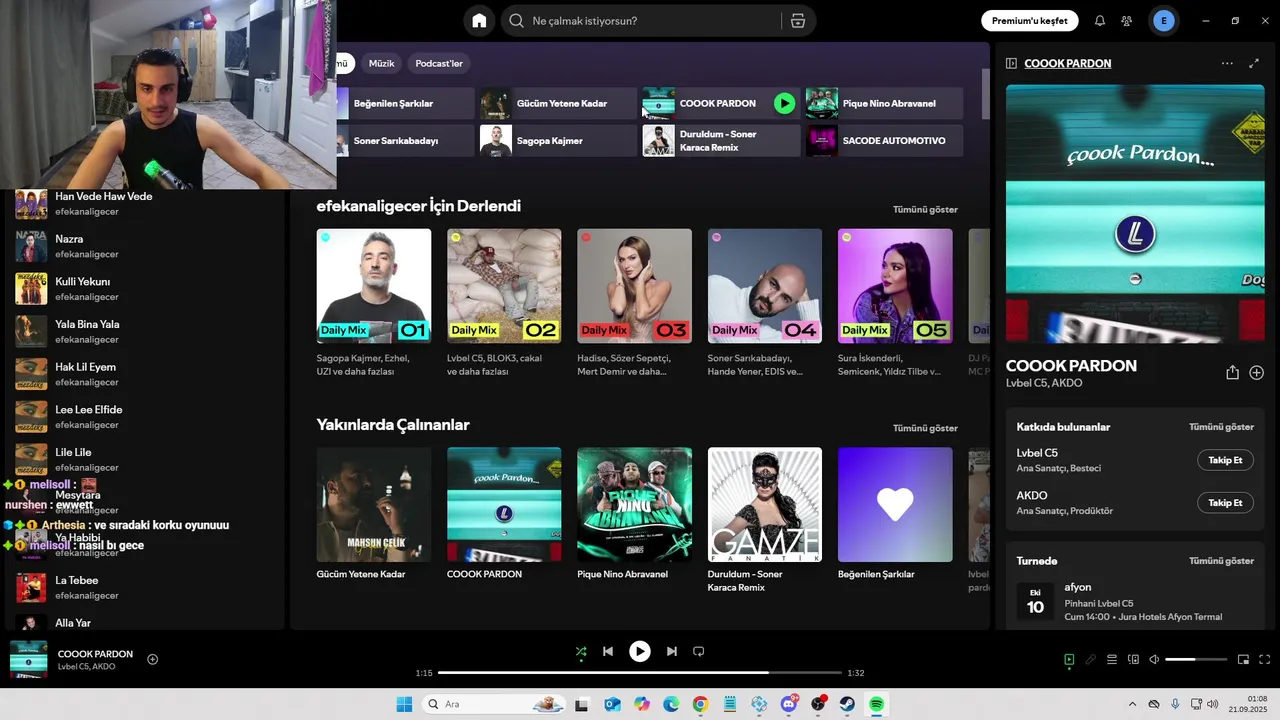Screen dimensions: 1280x720
Task: Open Duruldum - Soner Karaca Remix tile
Action: 721,141
